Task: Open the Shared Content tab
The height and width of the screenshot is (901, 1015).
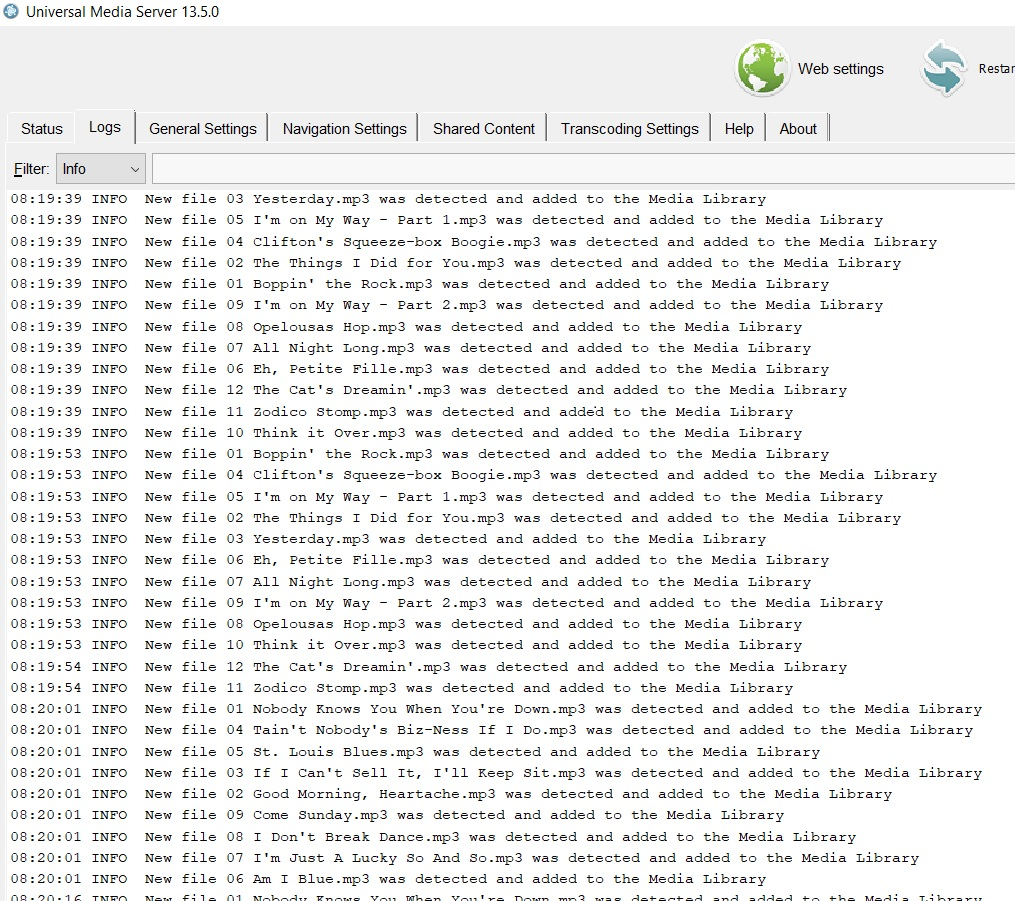Action: [483, 128]
